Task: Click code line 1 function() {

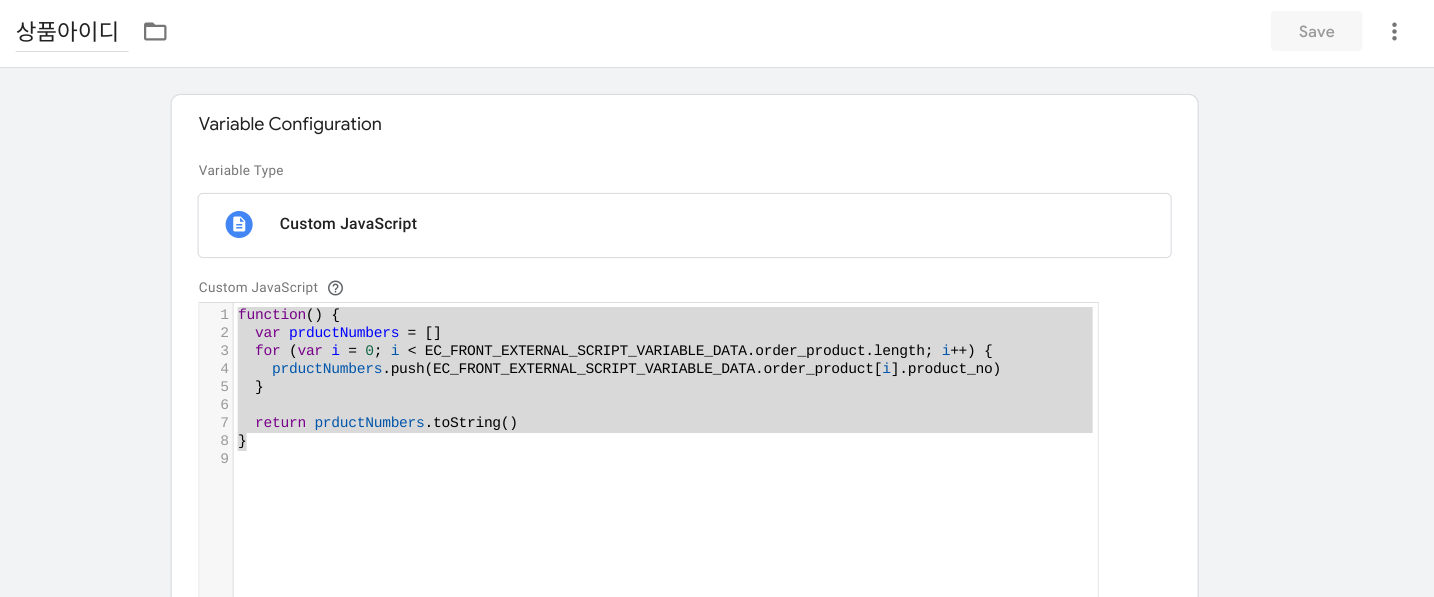Action: [289, 315]
